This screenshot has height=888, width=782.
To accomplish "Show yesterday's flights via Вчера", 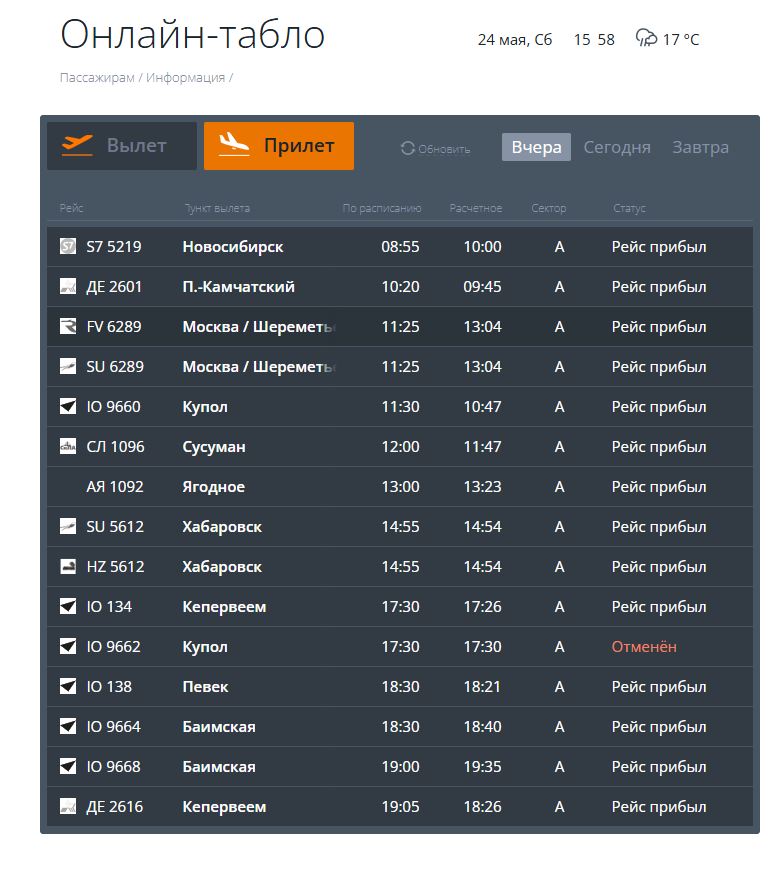I will pos(536,147).
